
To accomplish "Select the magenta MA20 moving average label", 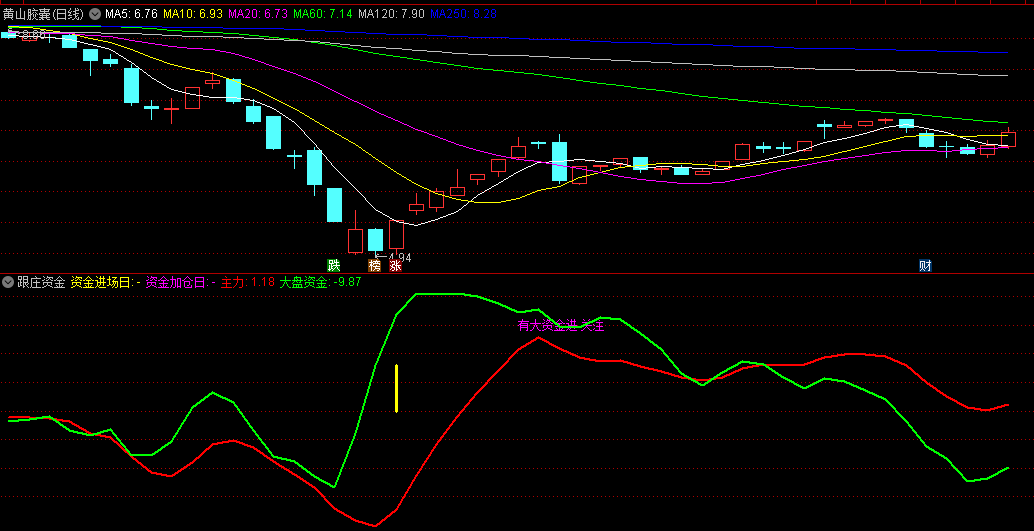I will (258, 14).
